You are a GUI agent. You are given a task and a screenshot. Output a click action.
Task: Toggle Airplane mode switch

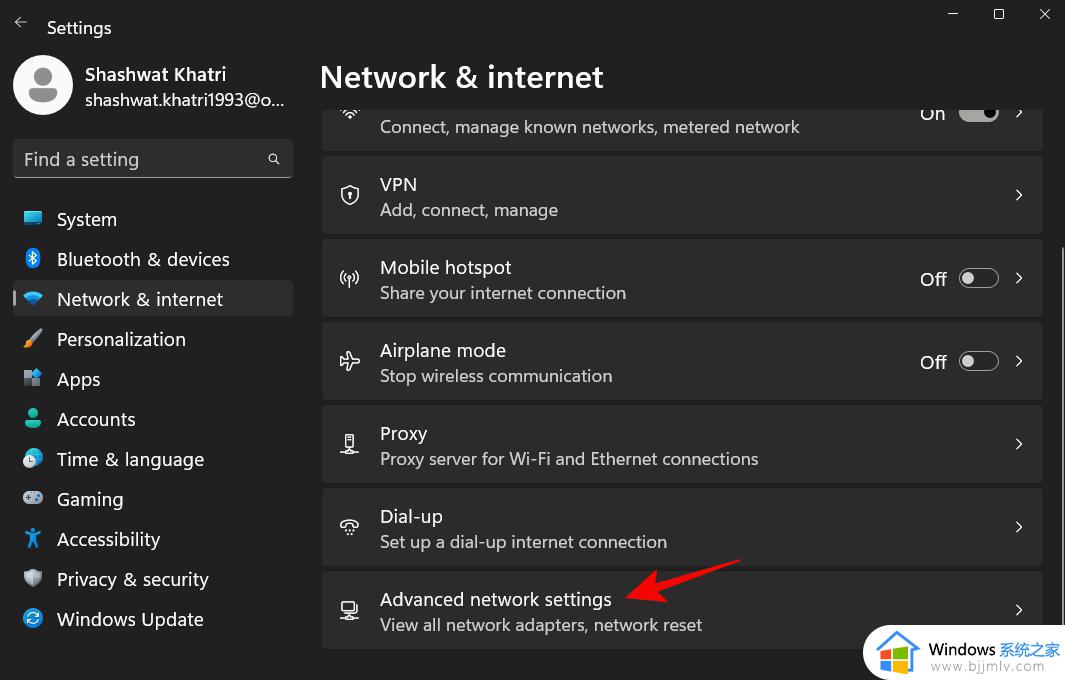(x=978, y=361)
